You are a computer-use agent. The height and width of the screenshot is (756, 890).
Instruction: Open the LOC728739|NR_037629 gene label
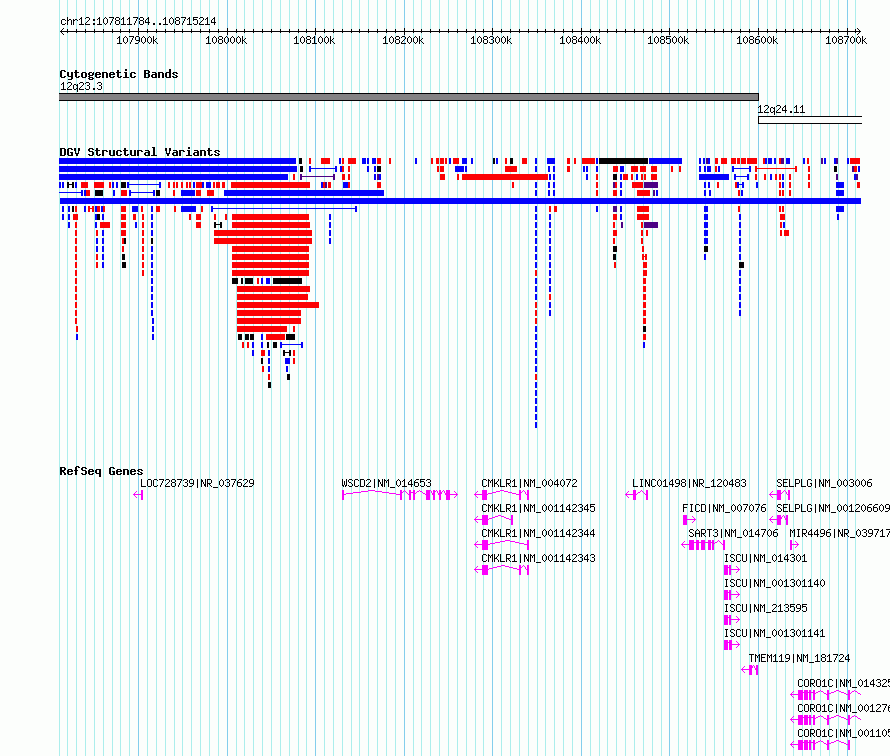click(197, 483)
